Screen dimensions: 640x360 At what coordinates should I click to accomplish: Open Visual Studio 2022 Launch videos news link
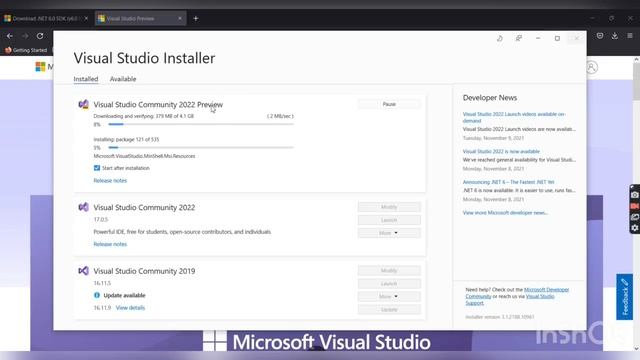point(514,118)
